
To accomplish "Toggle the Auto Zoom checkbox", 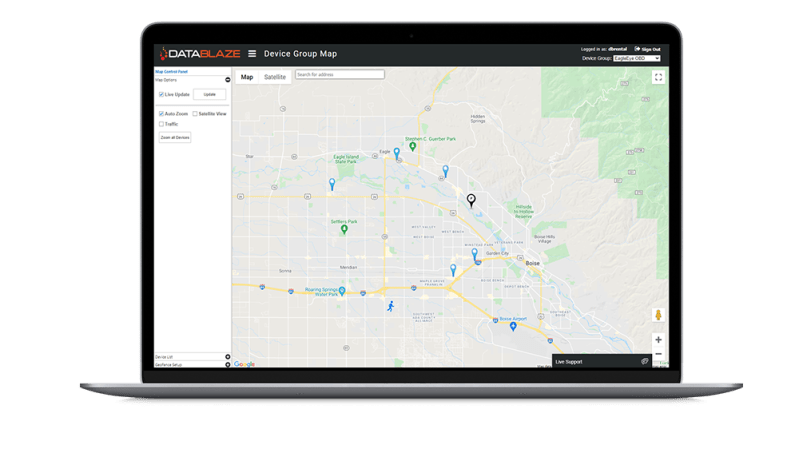I will tap(161, 114).
